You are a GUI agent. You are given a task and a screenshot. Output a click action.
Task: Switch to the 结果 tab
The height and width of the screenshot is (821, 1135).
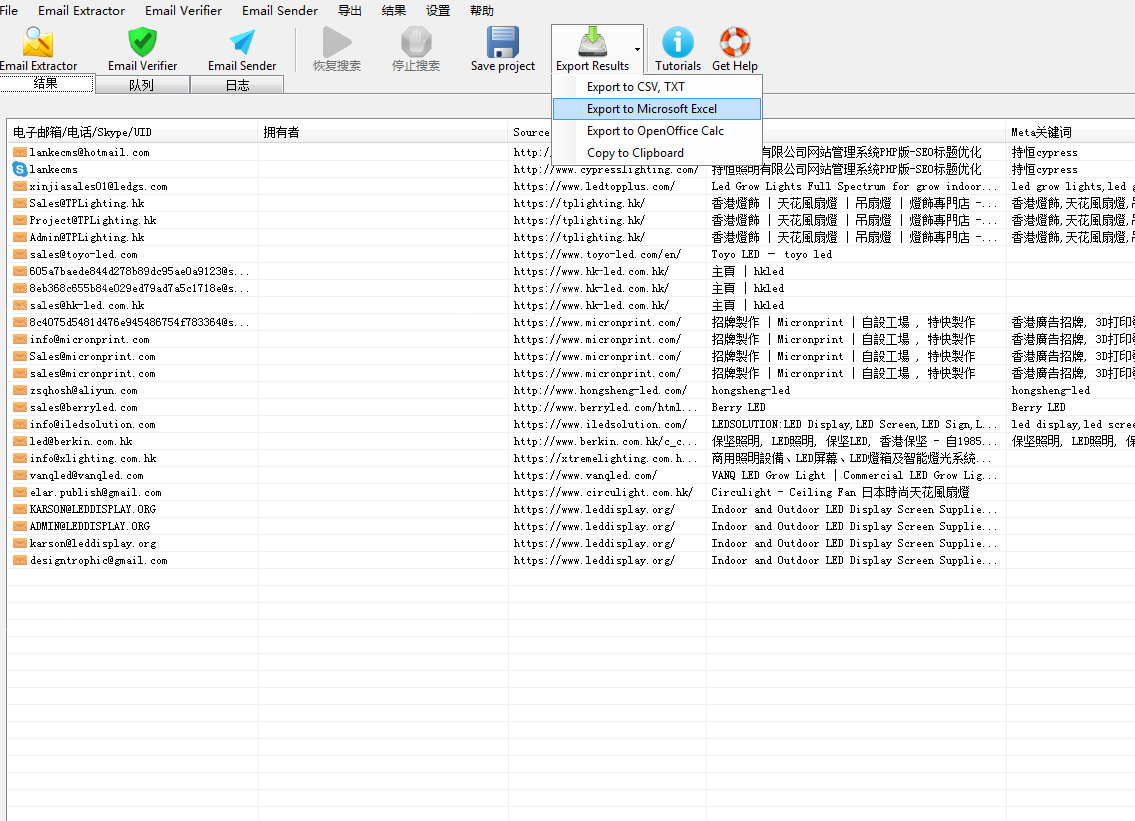point(46,84)
